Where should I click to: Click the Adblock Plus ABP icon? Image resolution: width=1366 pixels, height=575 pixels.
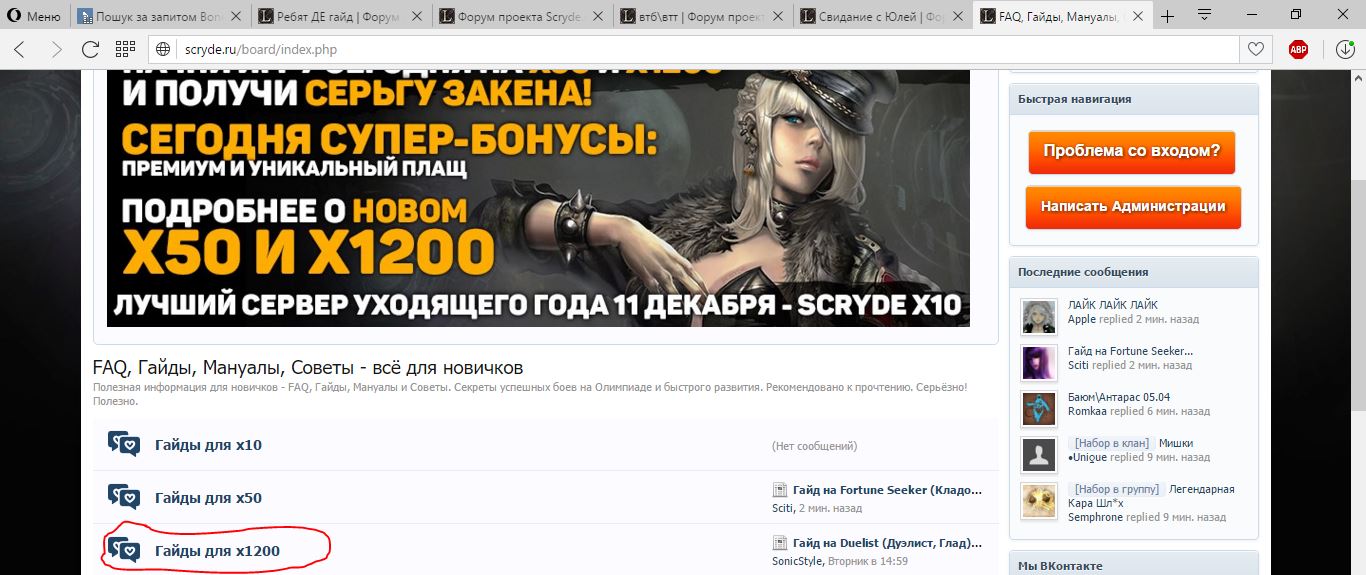click(1298, 49)
